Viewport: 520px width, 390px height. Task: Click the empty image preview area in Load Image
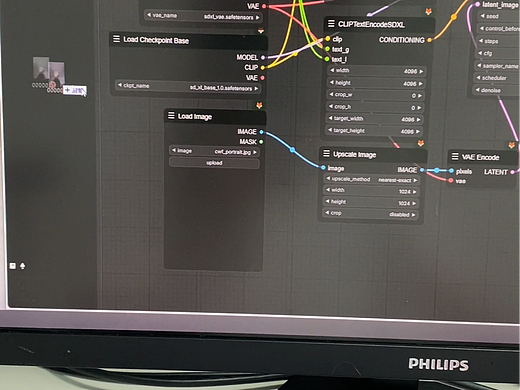pos(214,218)
